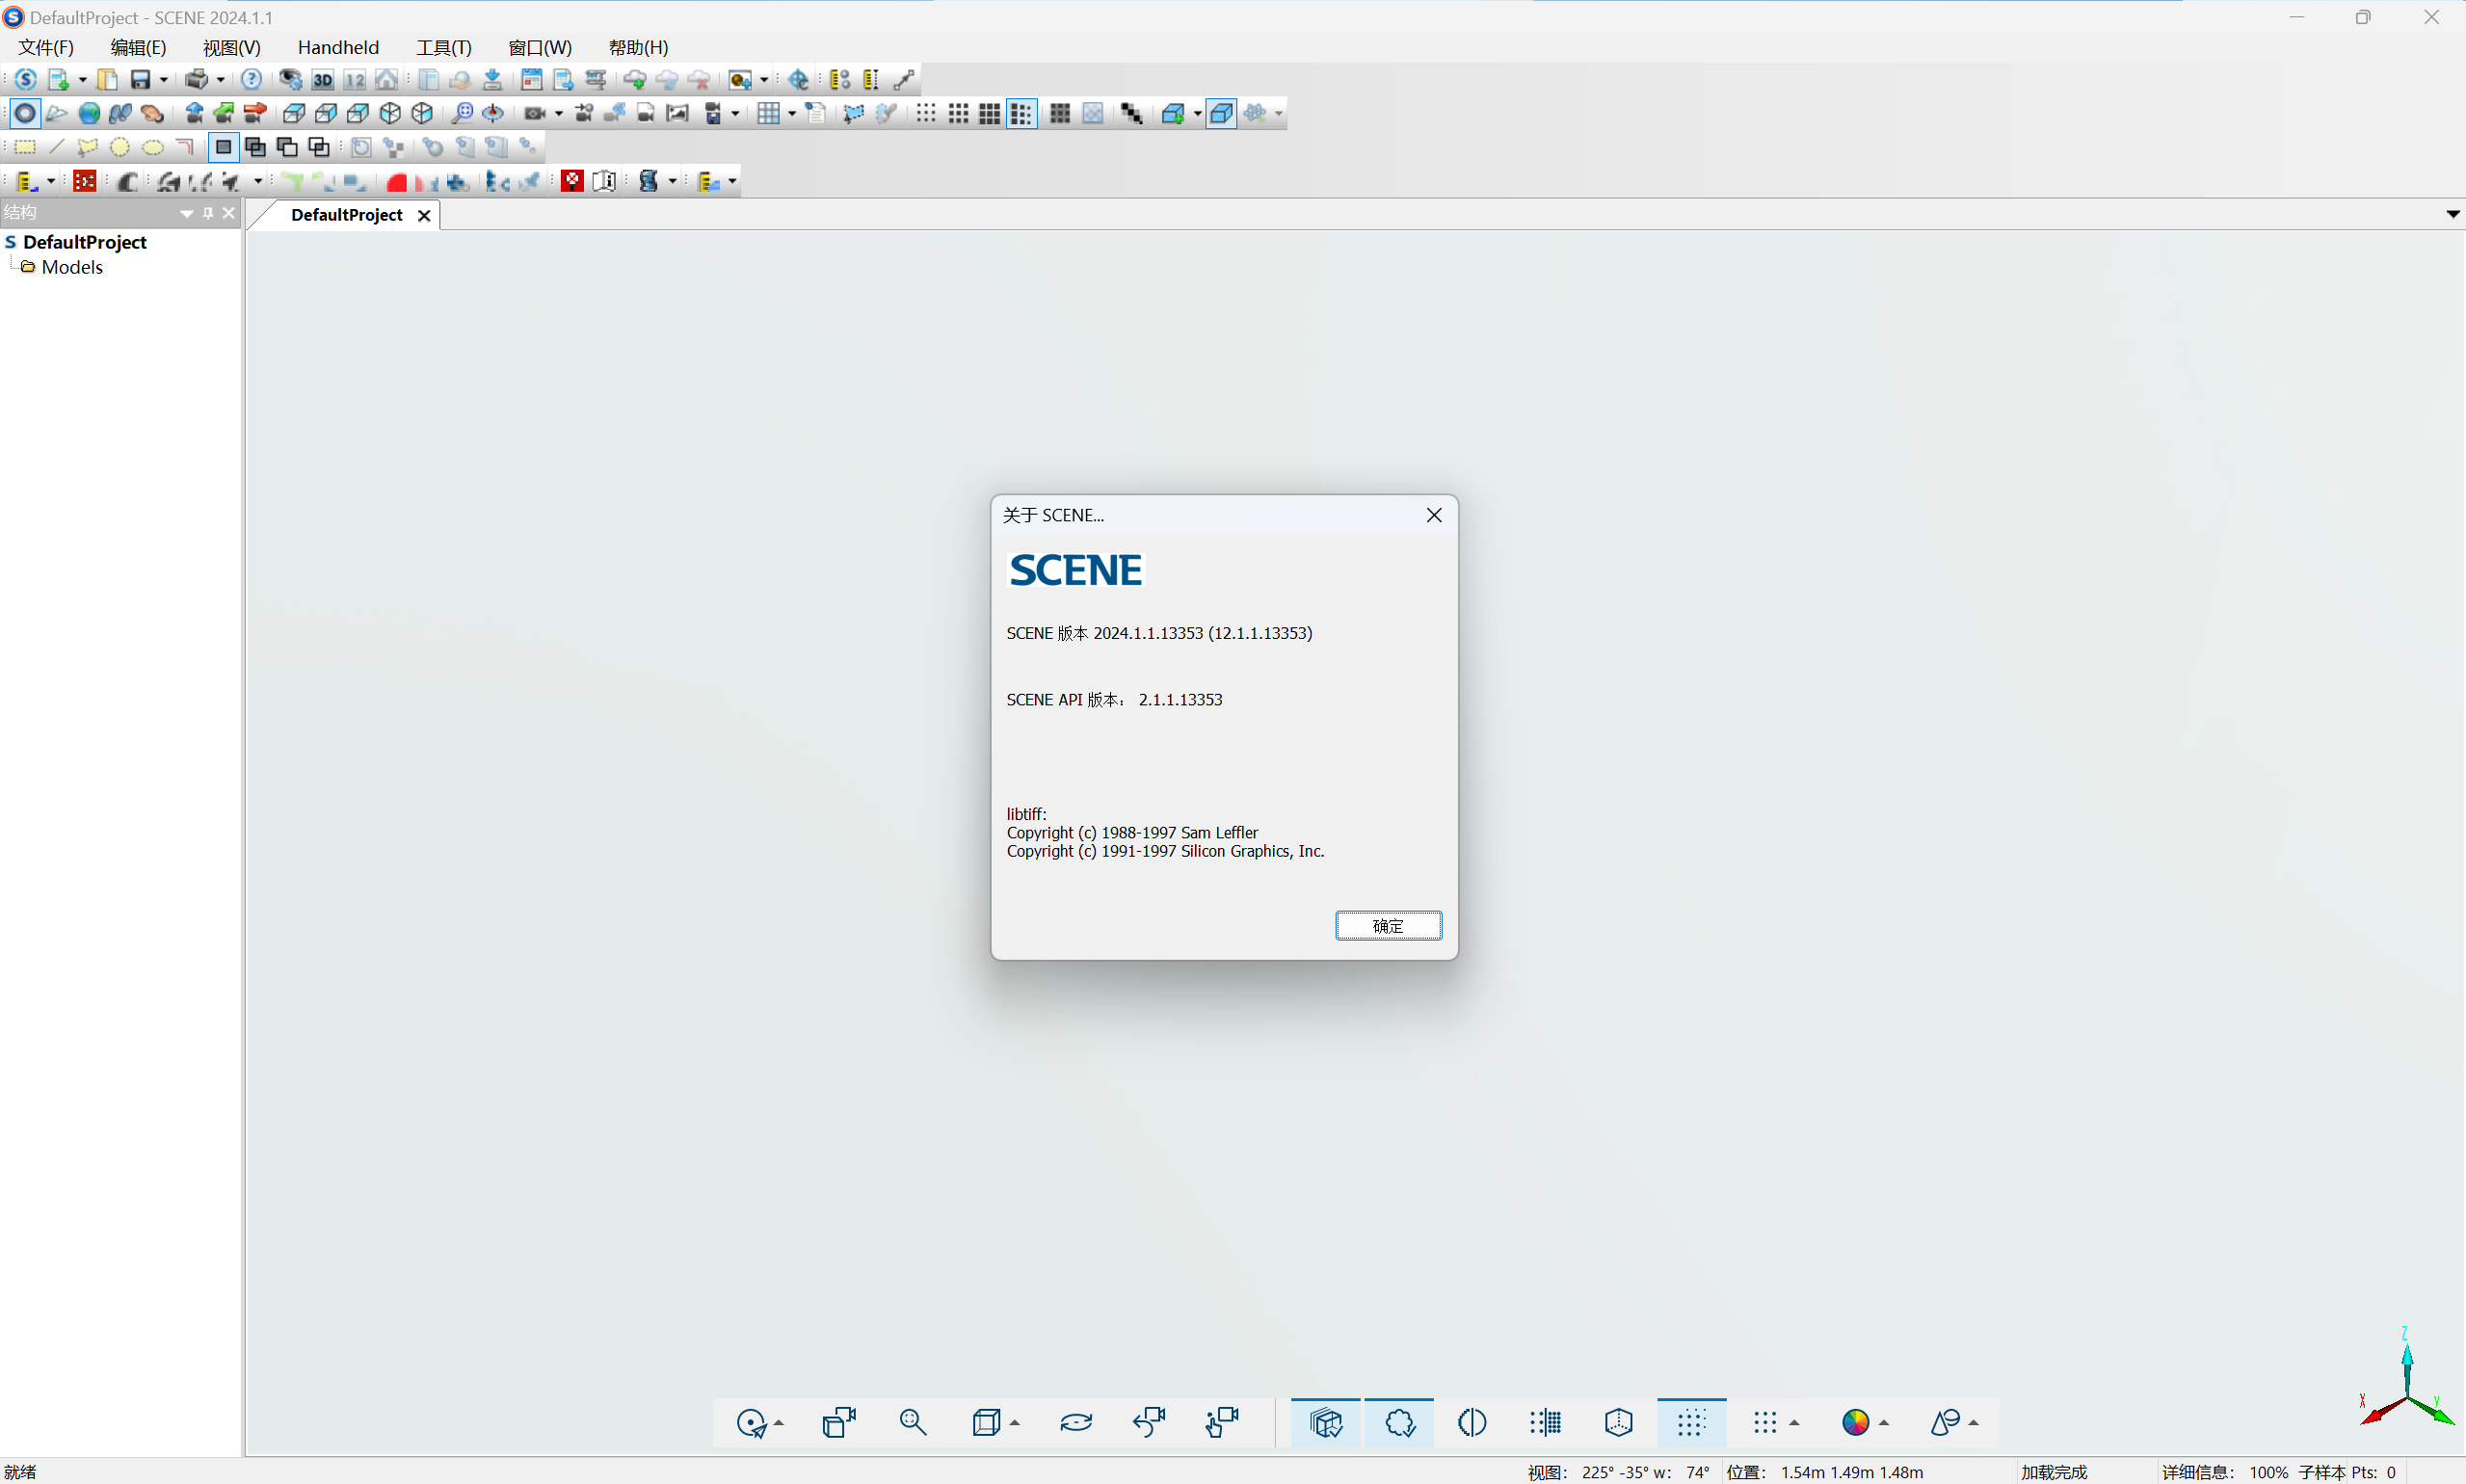This screenshot has width=2466, height=1484.
Task: Click the footprints walk mode icon
Action: tap(121, 114)
